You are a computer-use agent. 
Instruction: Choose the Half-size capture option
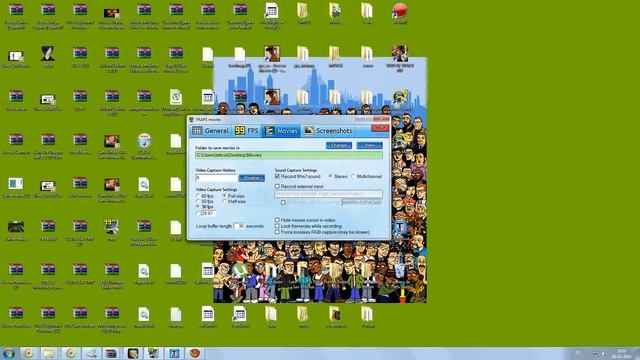coord(224,202)
